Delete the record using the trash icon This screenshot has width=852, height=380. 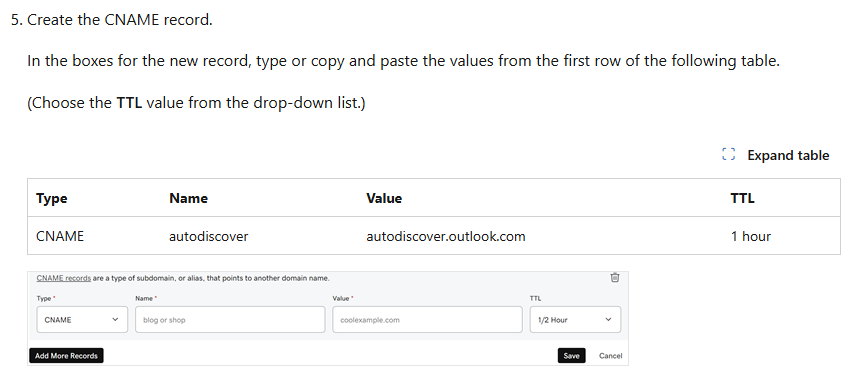tap(615, 277)
